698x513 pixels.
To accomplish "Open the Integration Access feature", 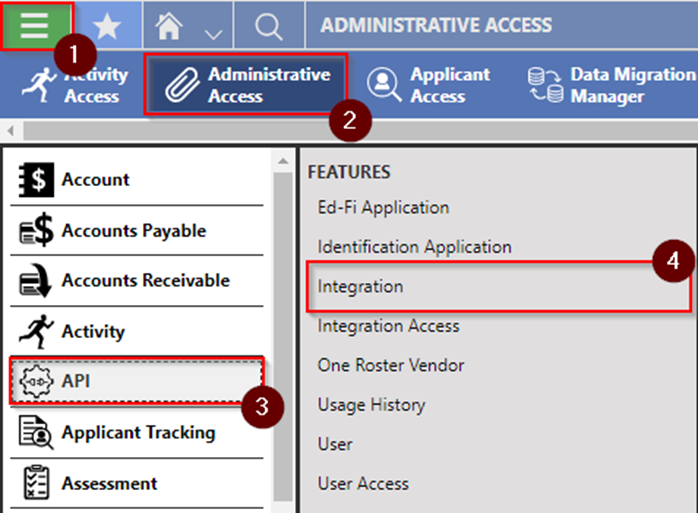I will [388, 326].
